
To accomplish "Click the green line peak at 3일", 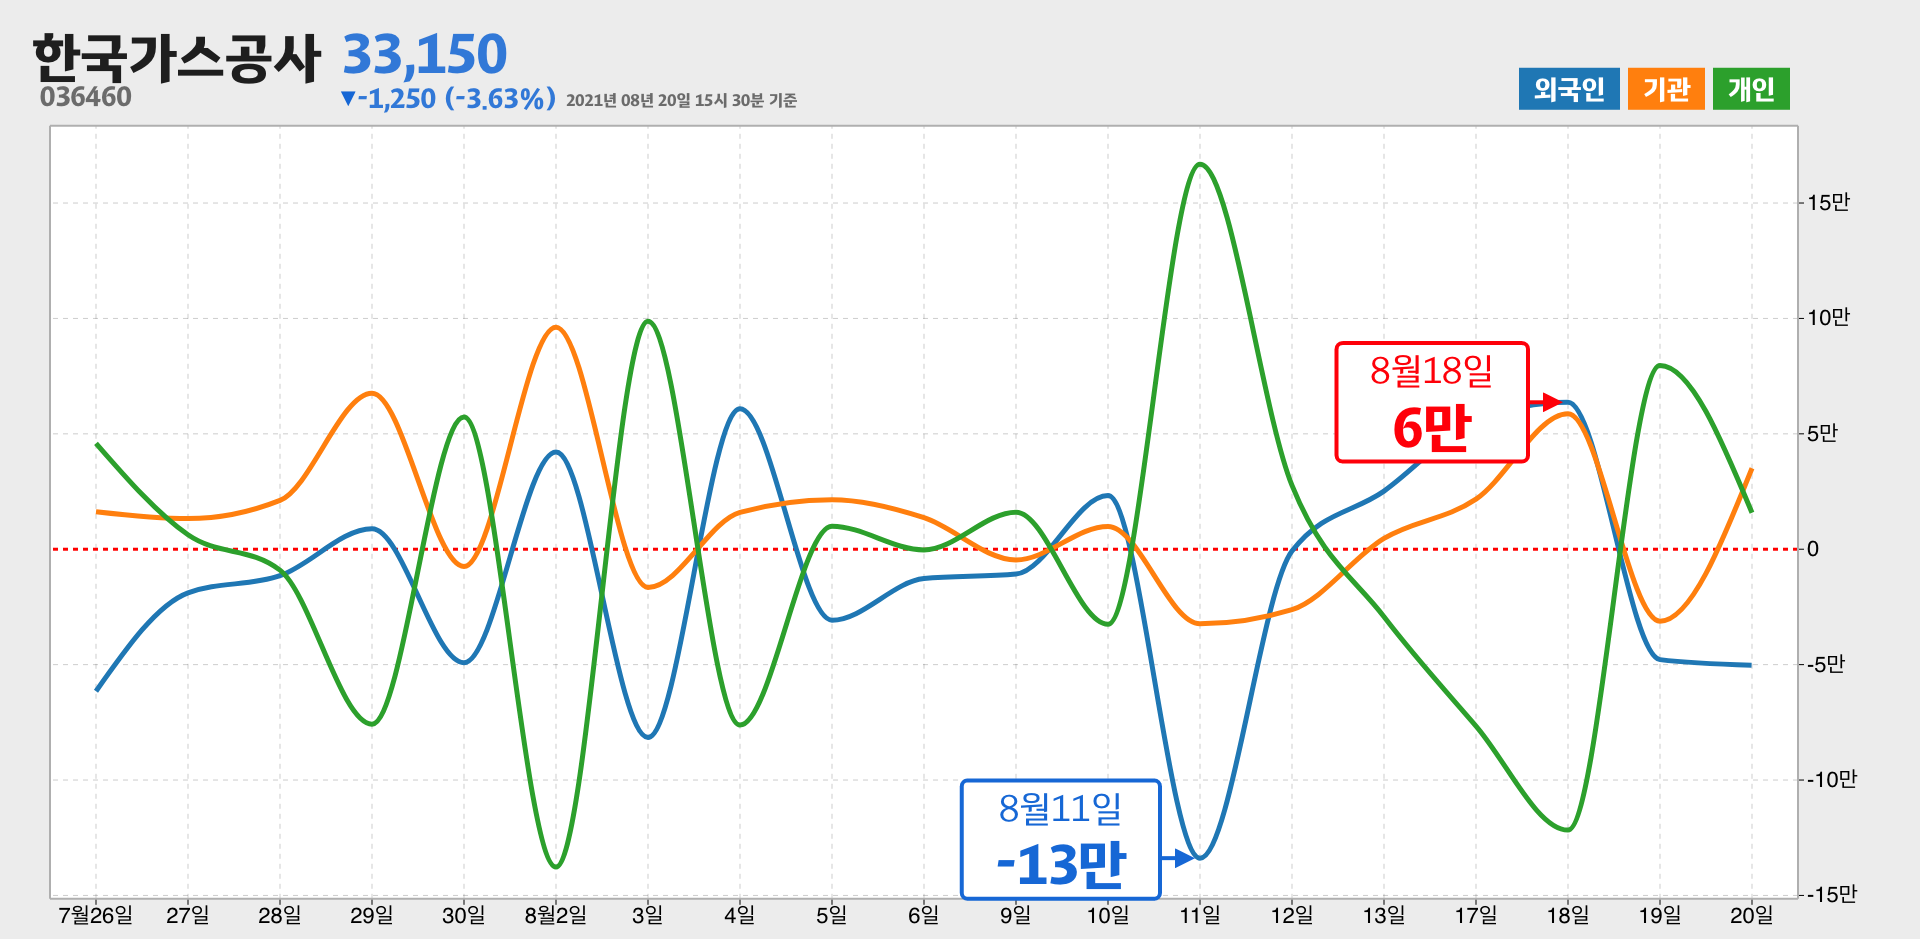I will [648, 321].
